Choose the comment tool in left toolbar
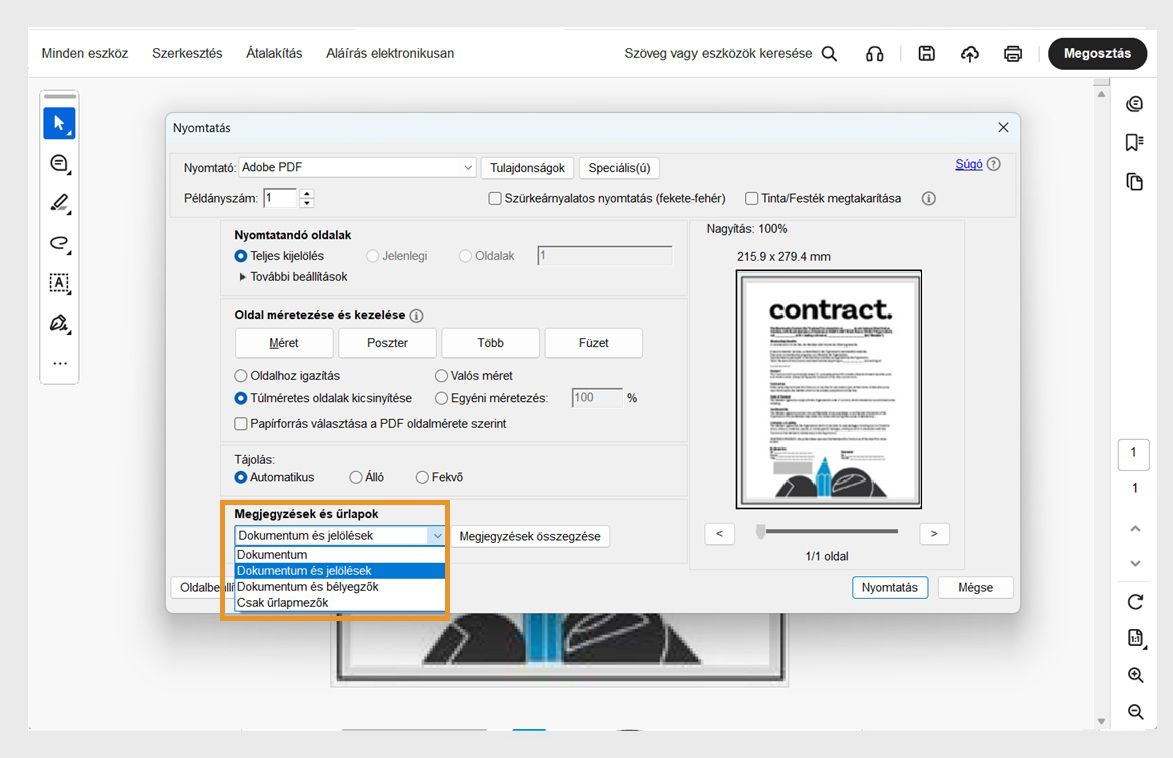This screenshot has height=758, width=1173. [59, 163]
